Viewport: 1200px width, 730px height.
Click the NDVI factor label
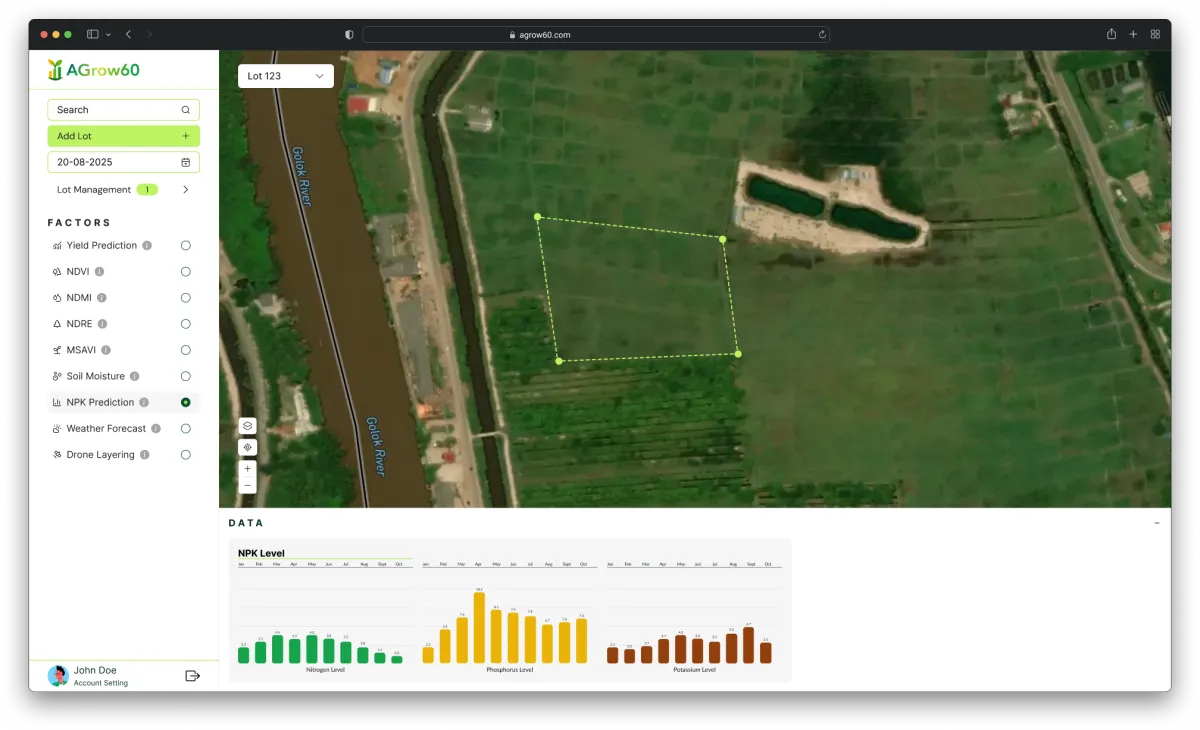pyautogui.click(x=78, y=272)
